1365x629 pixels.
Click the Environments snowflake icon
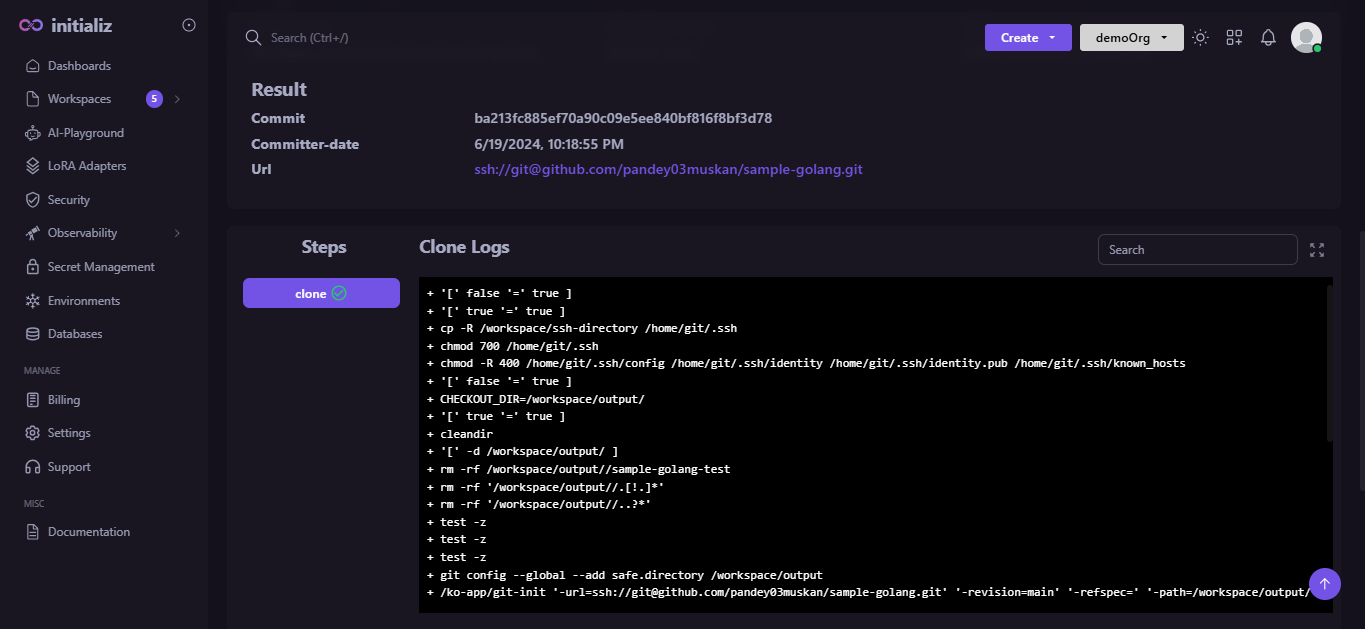pyautogui.click(x=31, y=301)
